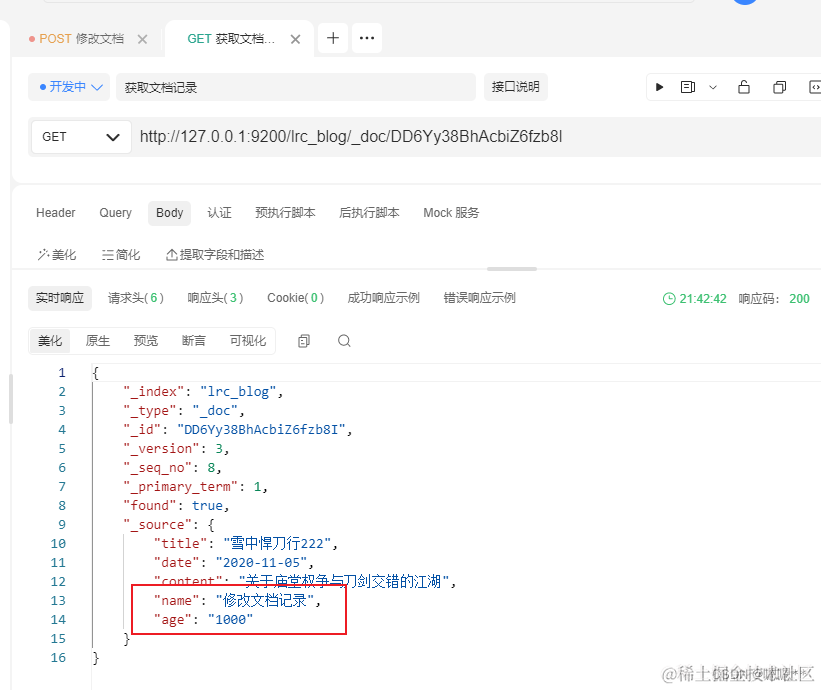Click the search magnifier icon above the JSON response
Screen dimensions: 821x690
tap(344, 341)
